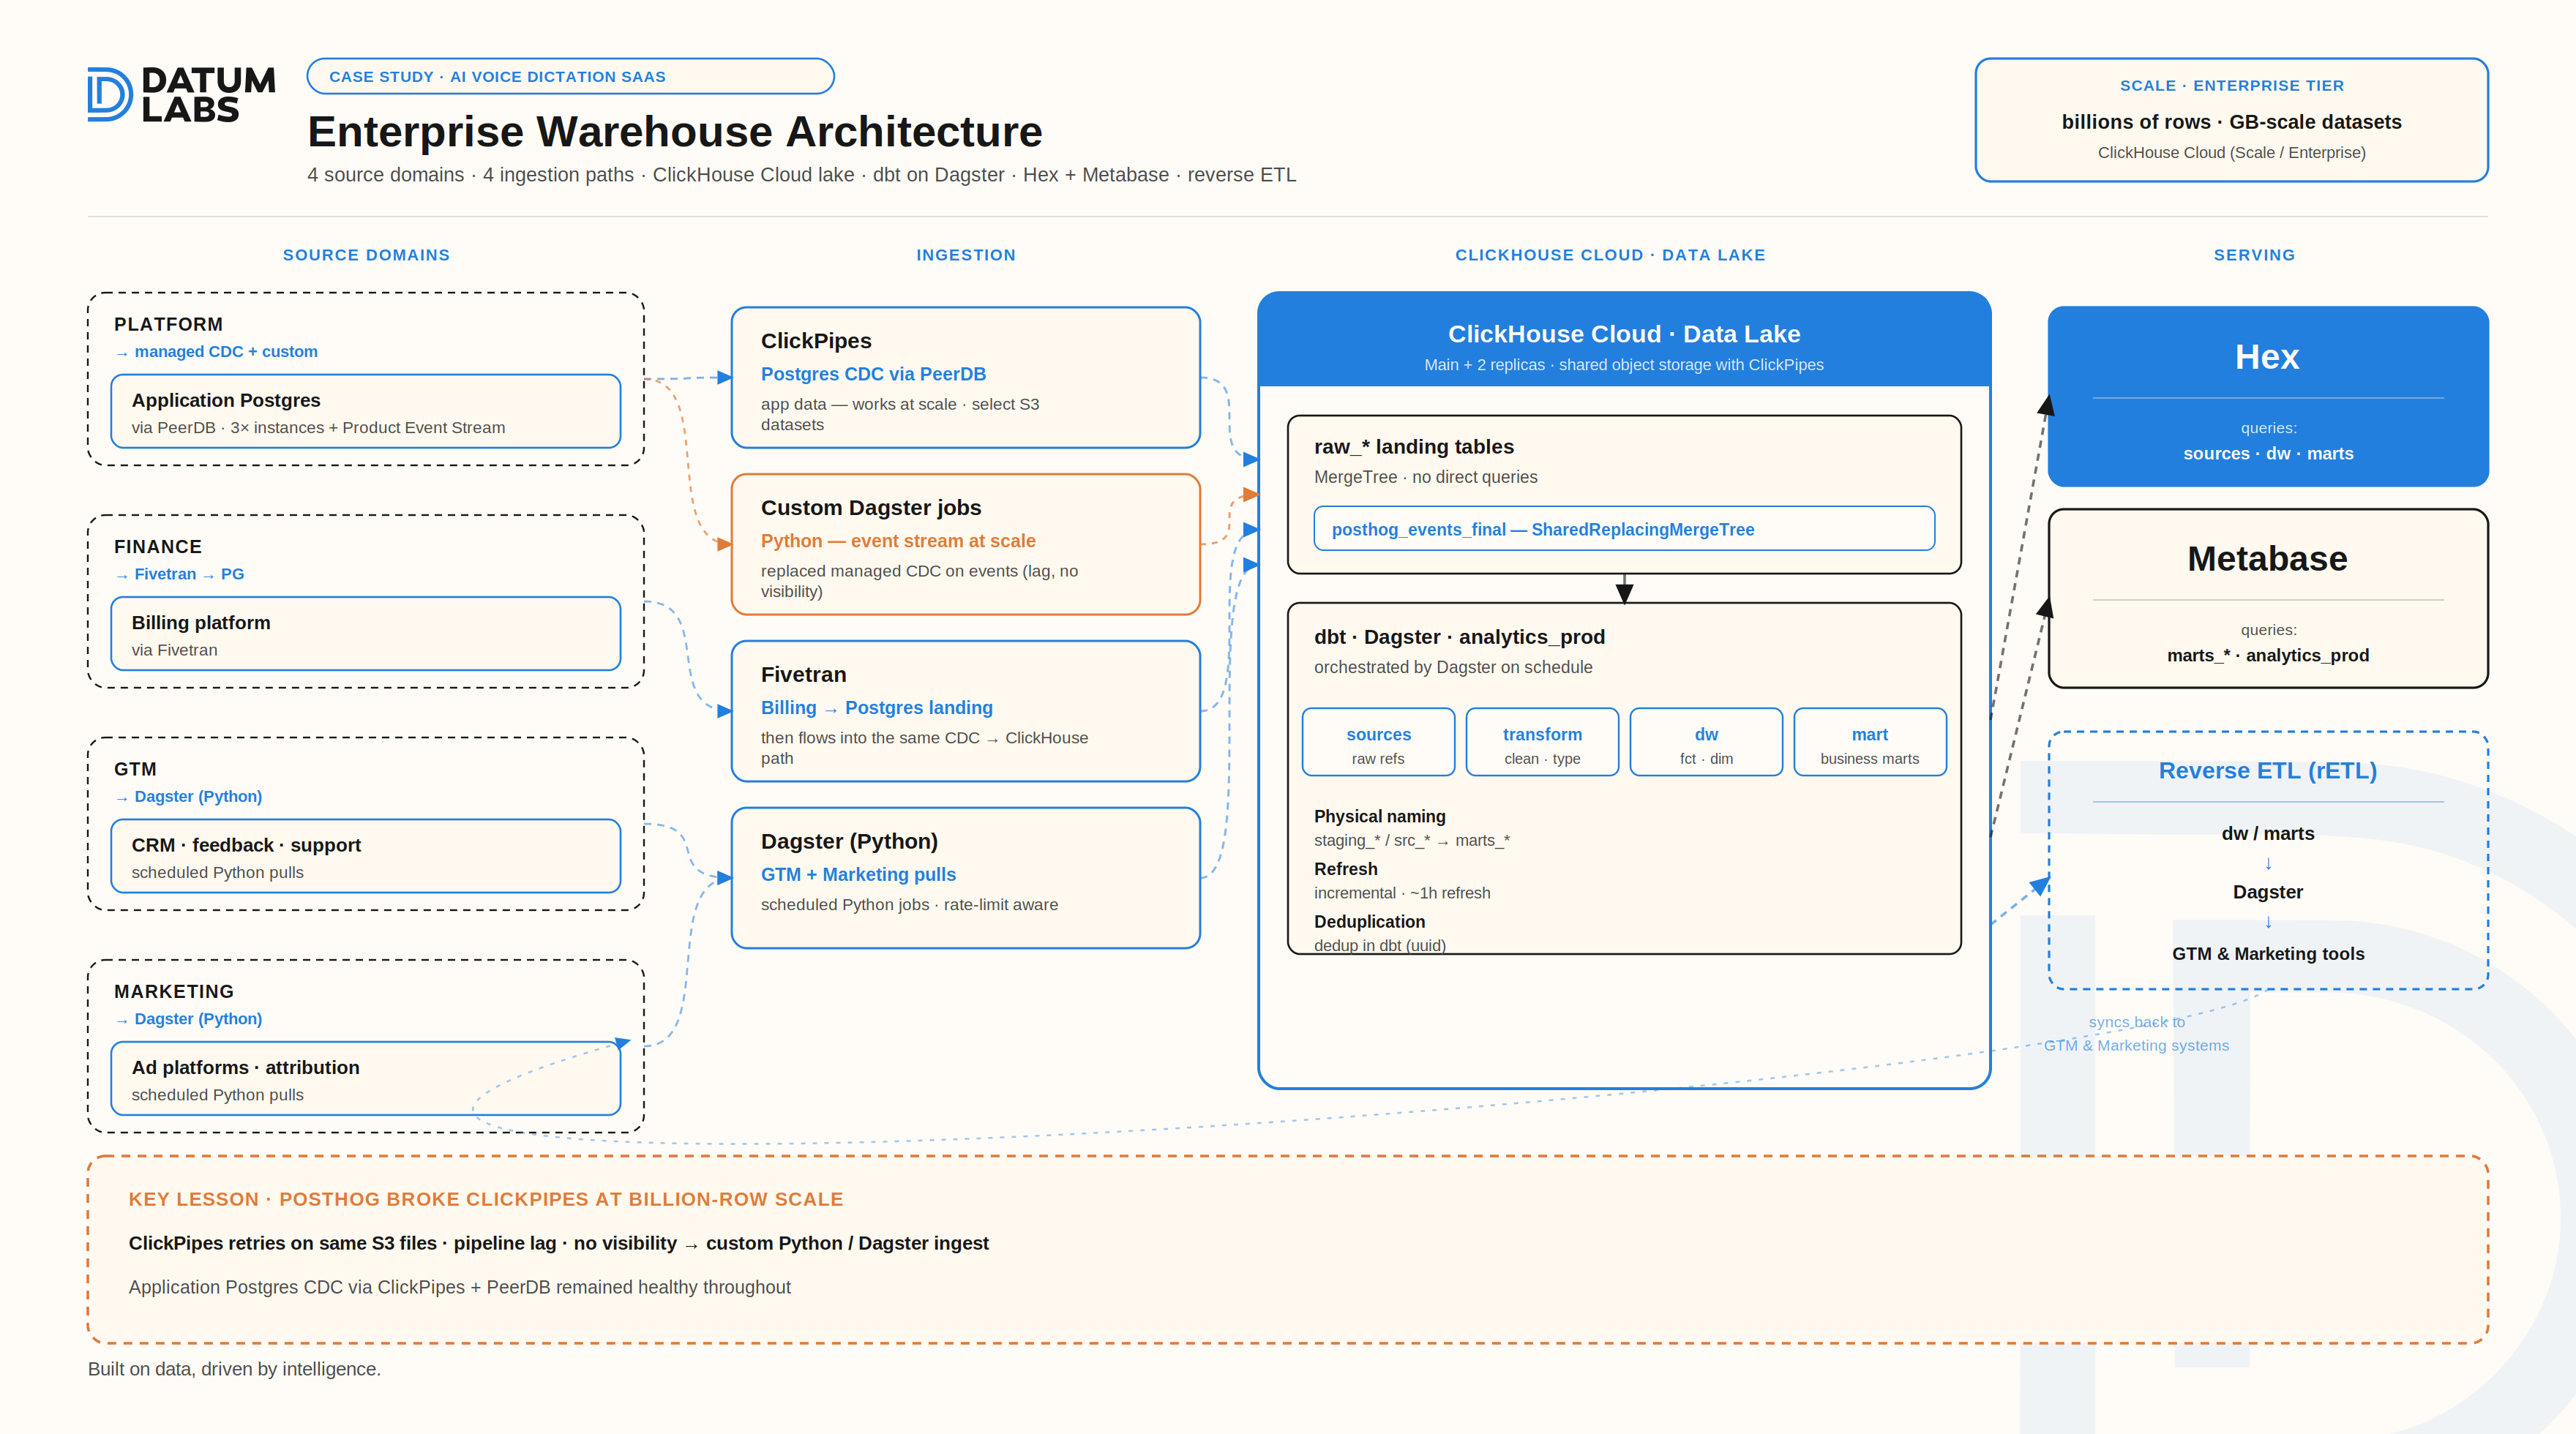
Task: Select the Custom Dagster jobs card
Action: pos(966,544)
